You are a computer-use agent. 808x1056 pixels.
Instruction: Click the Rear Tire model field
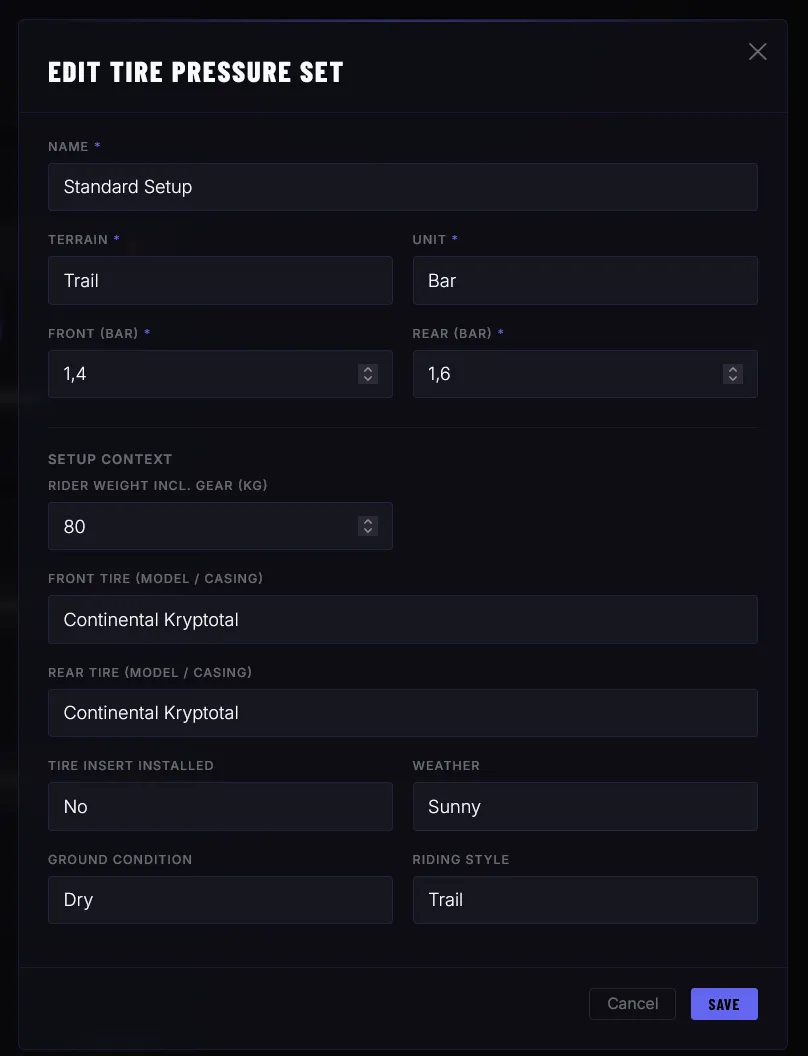click(x=402, y=713)
